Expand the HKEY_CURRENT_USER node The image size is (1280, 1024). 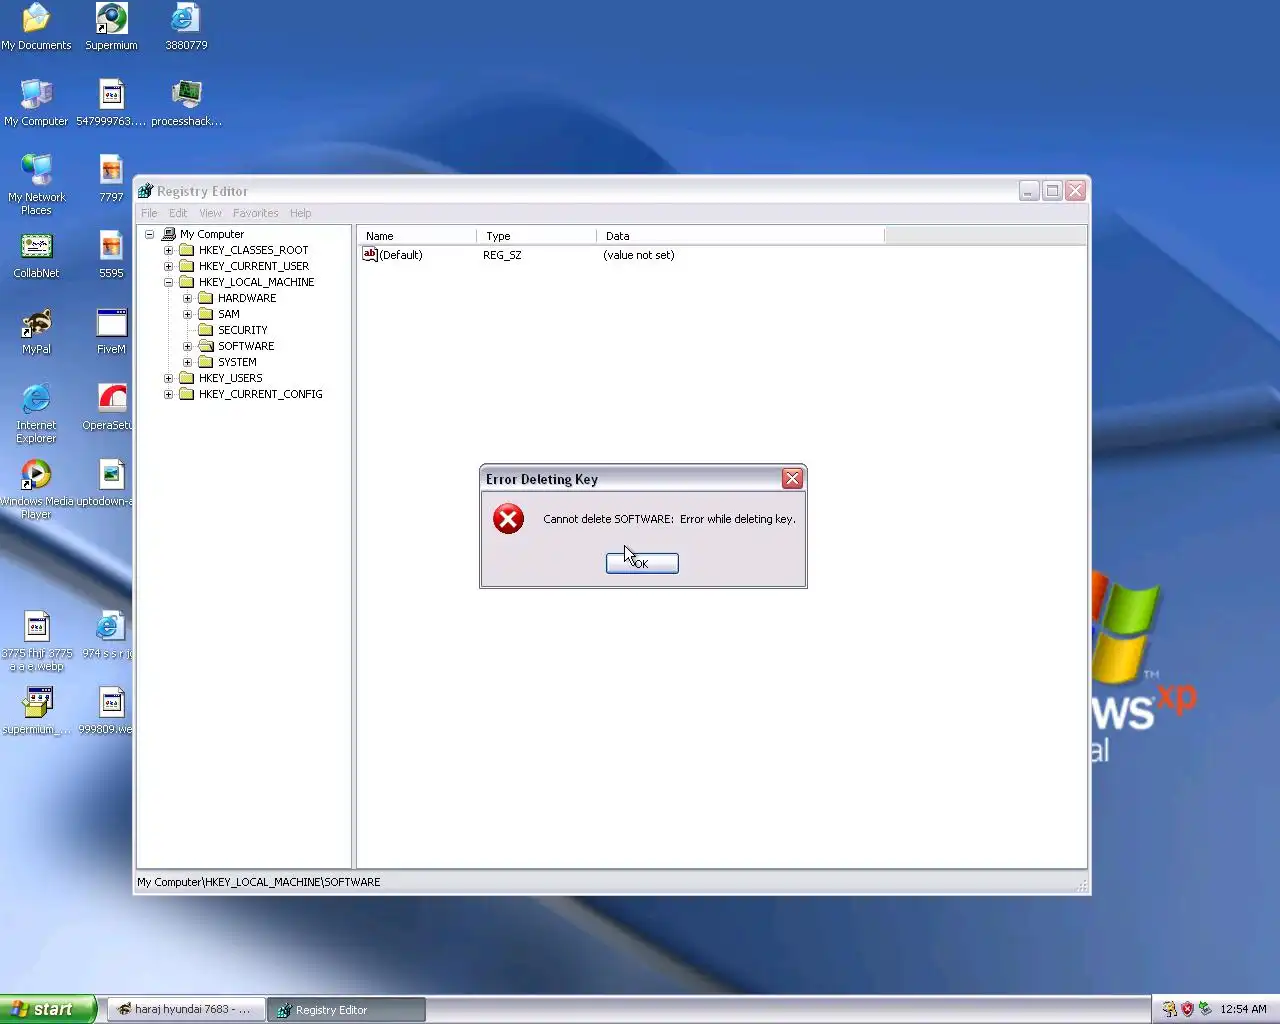tap(168, 266)
